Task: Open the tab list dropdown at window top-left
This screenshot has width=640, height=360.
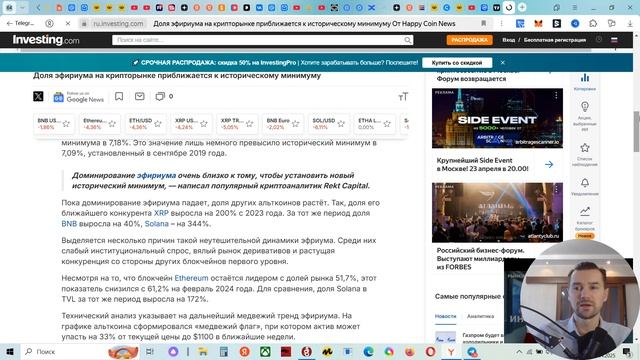Action: (22, 7)
